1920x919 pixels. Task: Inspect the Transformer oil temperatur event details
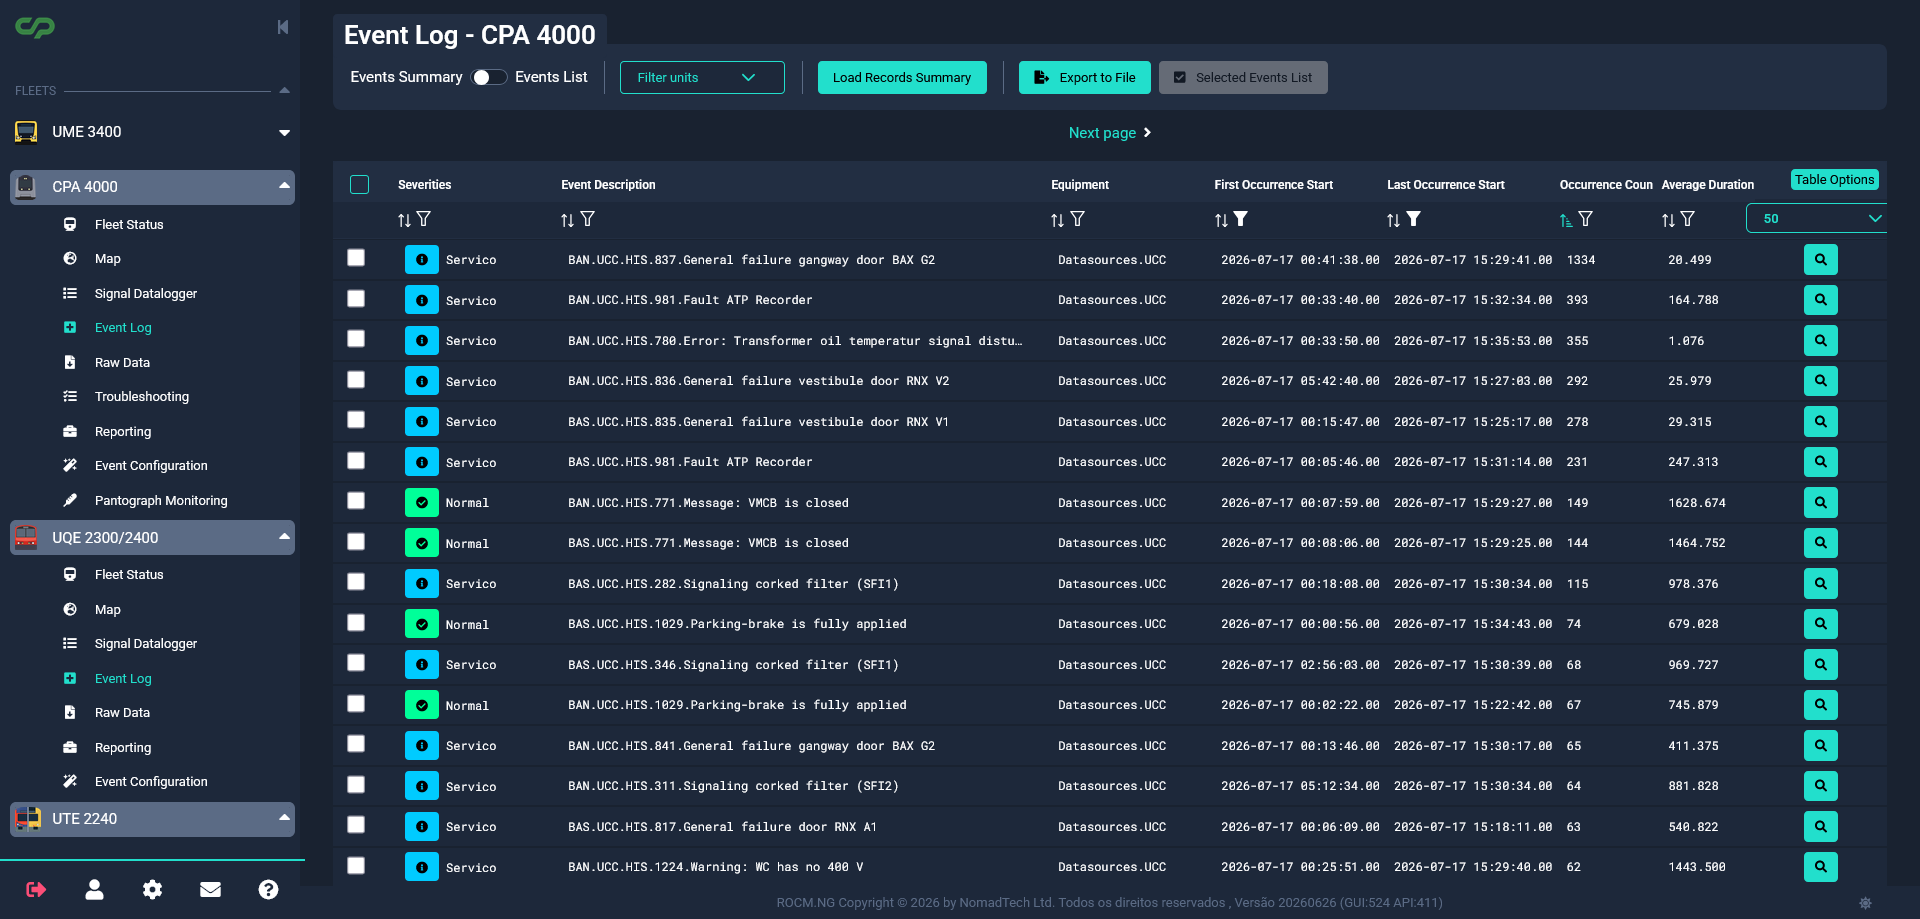point(1820,341)
